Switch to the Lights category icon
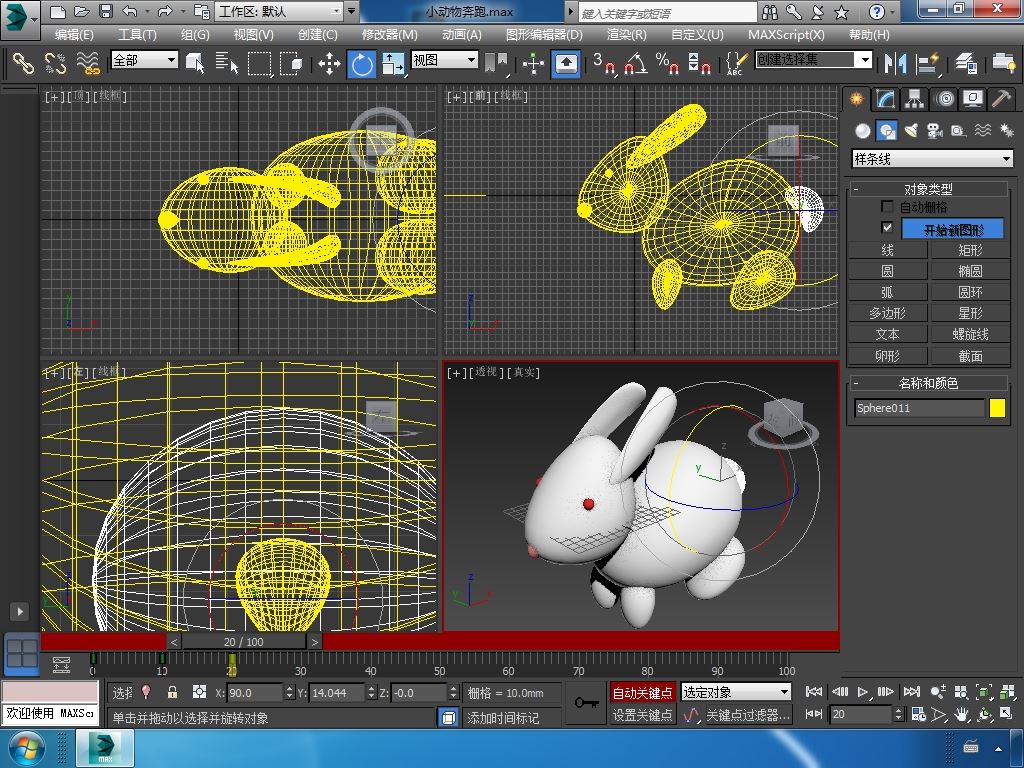Image resolution: width=1024 pixels, height=768 pixels. click(x=910, y=131)
